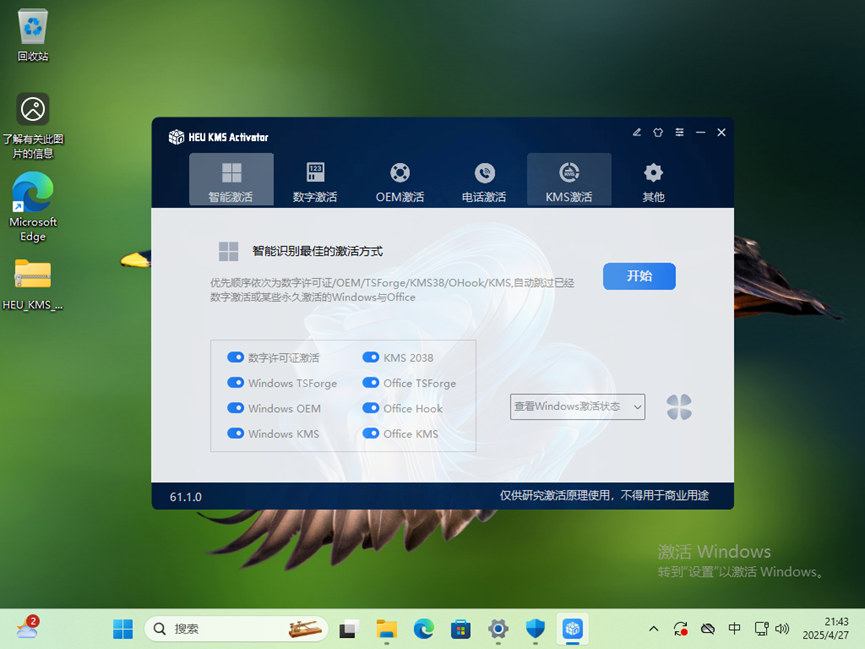The width and height of the screenshot is (865, 649).
Task: Click Windows Security shield in taskbar
Action: (535, 629)
